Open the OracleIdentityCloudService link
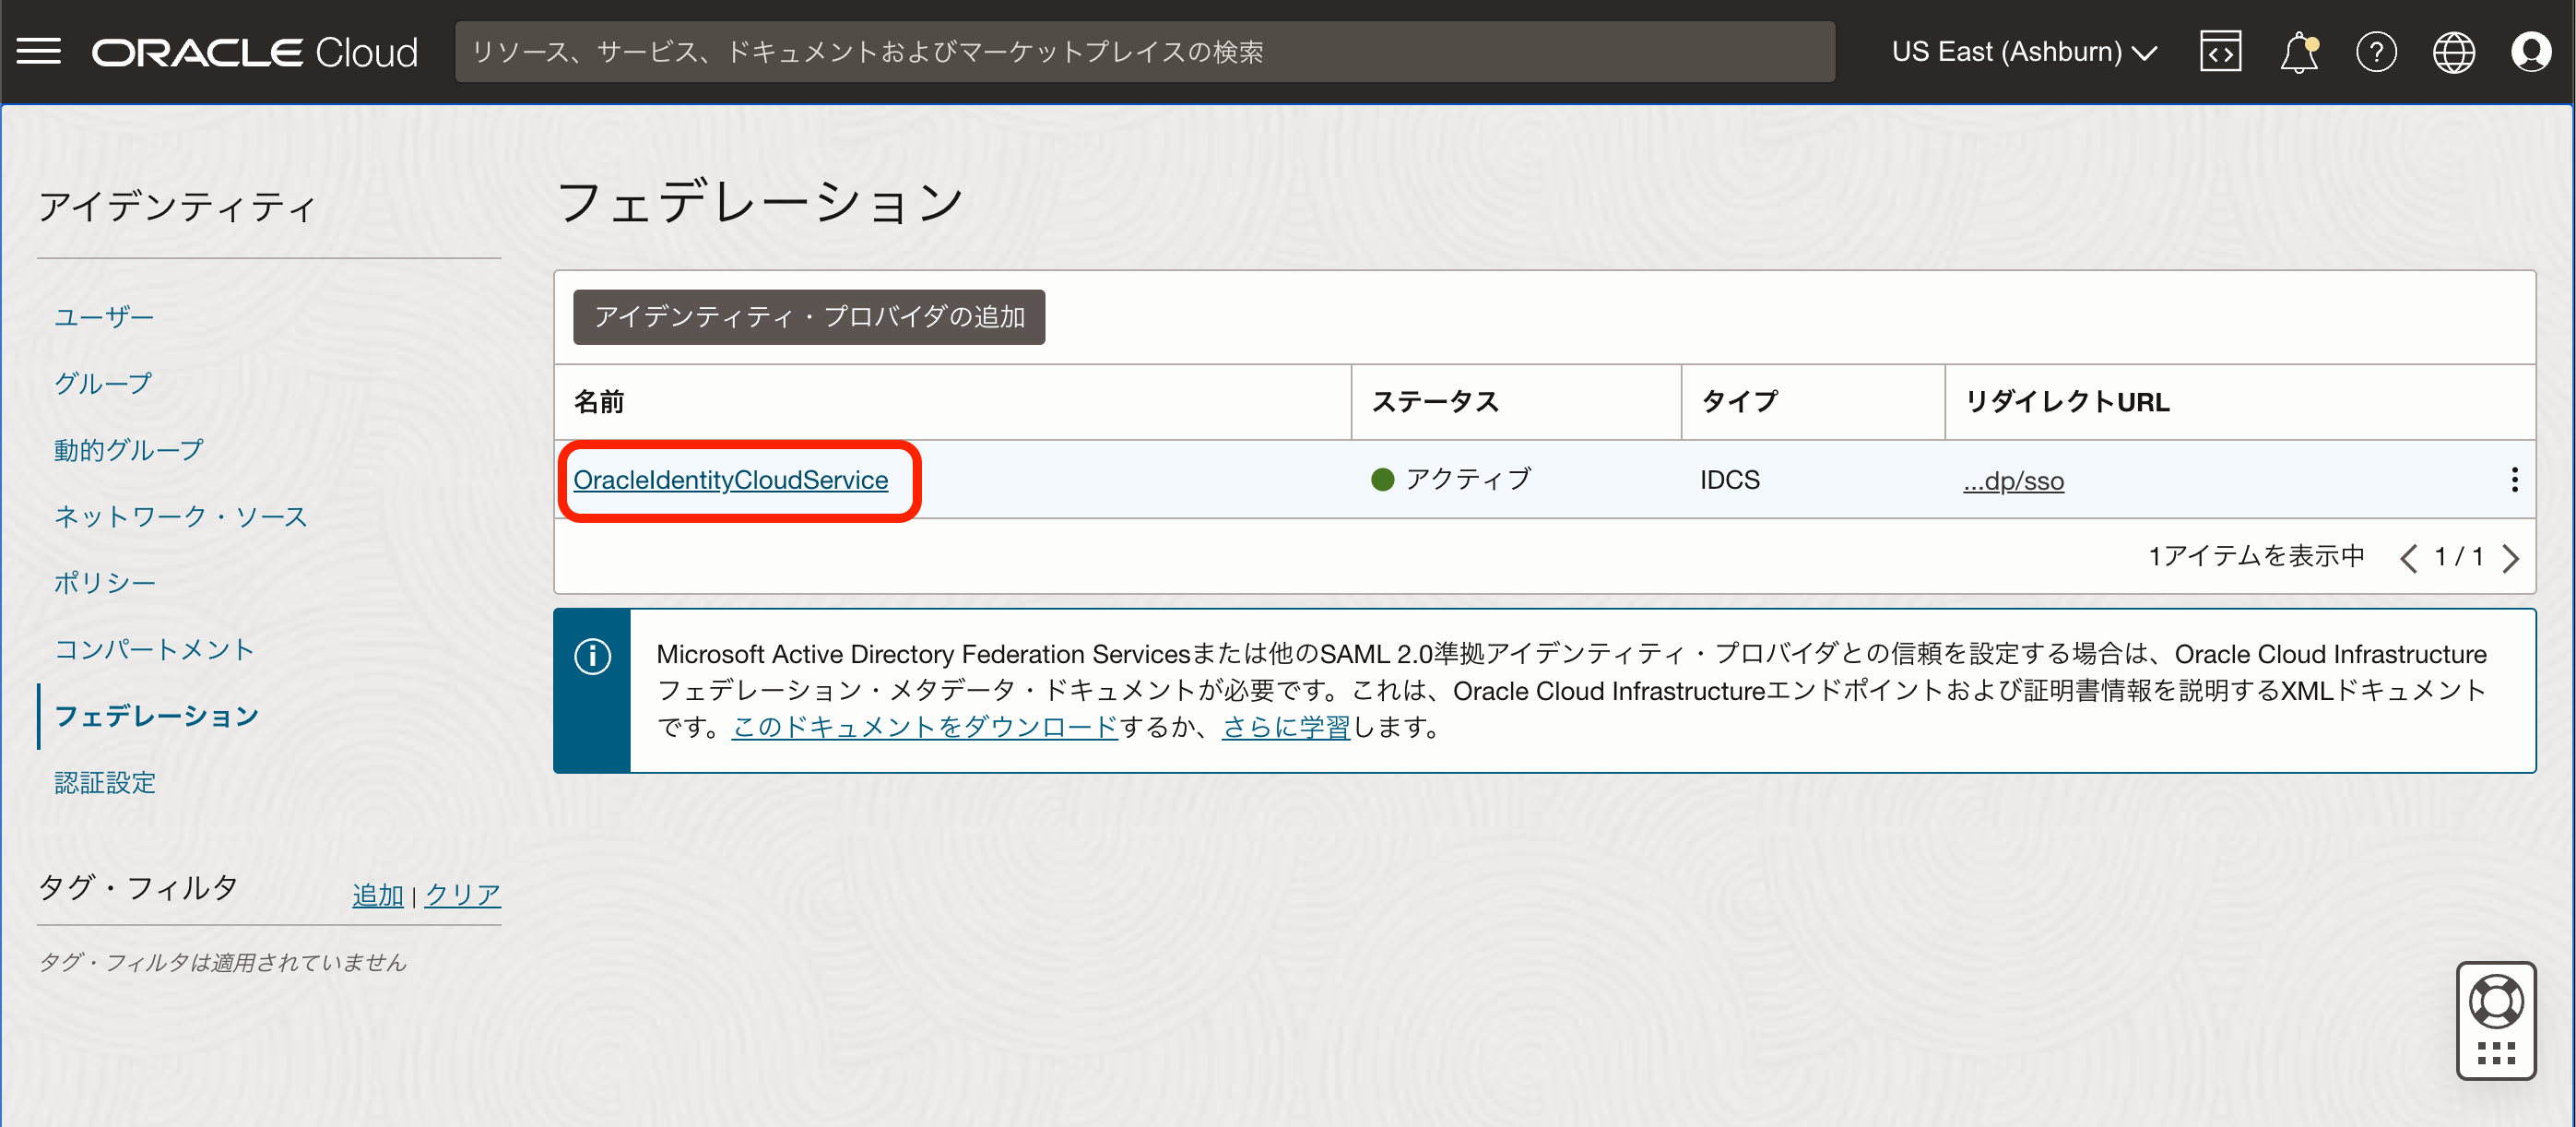2576x1127 pixels. (730, 480)
